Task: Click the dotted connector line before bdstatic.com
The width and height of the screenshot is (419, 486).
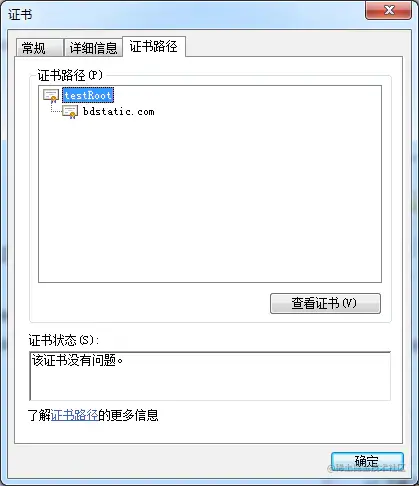Action: pyautogui.click(x=56, y=108)
